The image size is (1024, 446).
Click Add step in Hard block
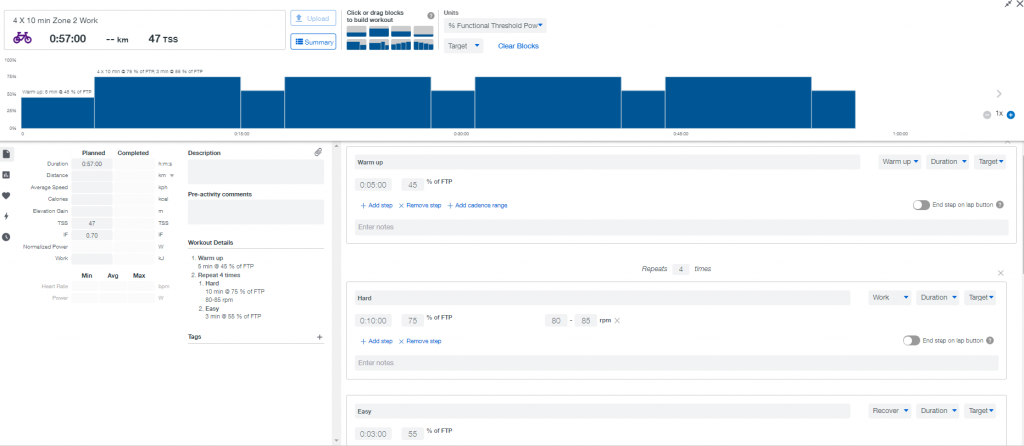point(376,341)
